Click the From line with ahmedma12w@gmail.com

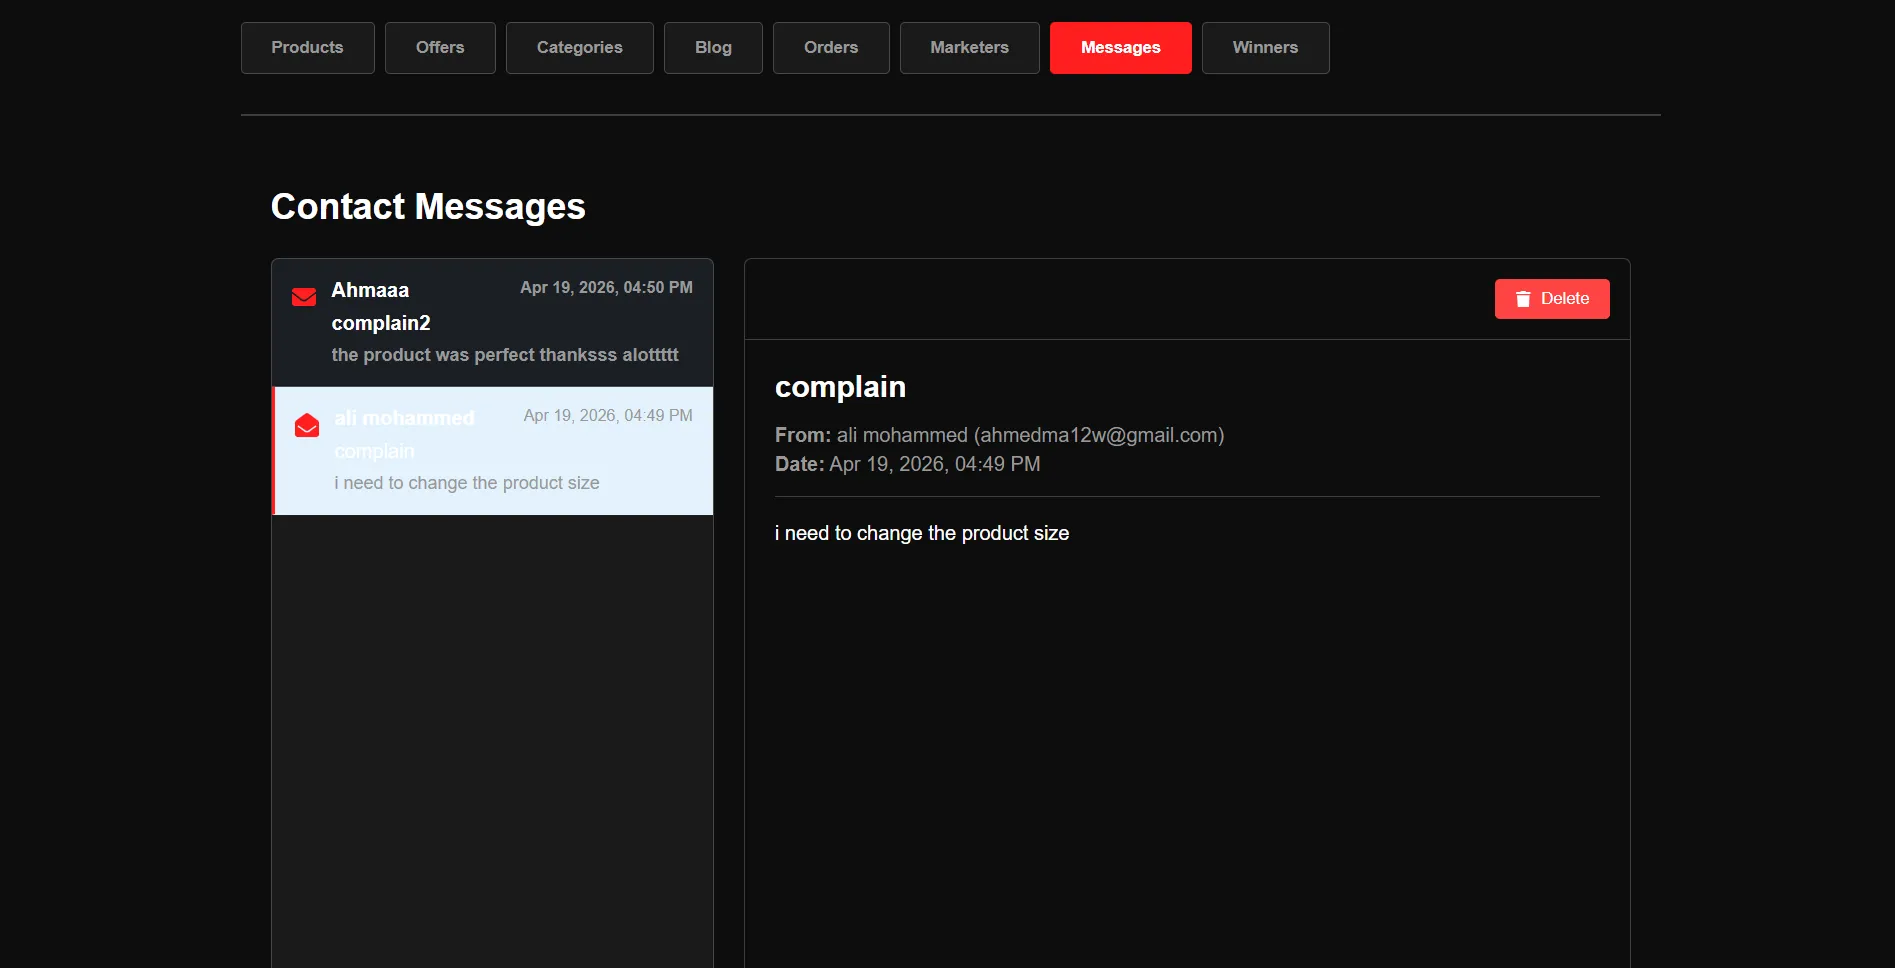pos(999,435)
